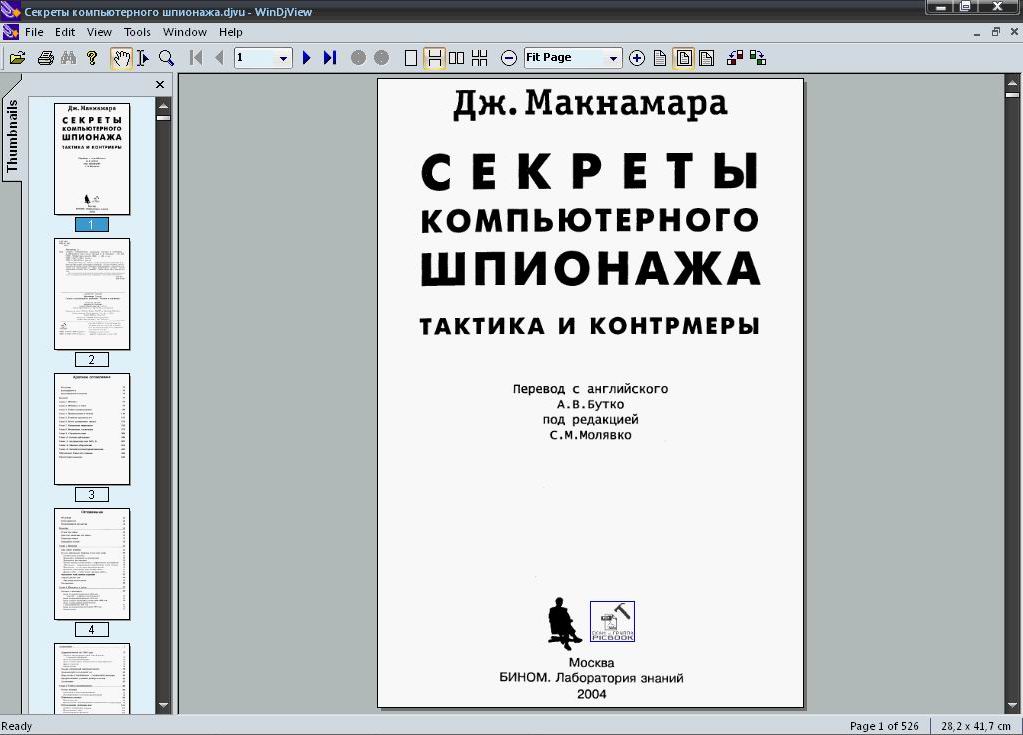Click the Thumbnails side tab
The image size is (1023, 735).
(x=12, y=136)
